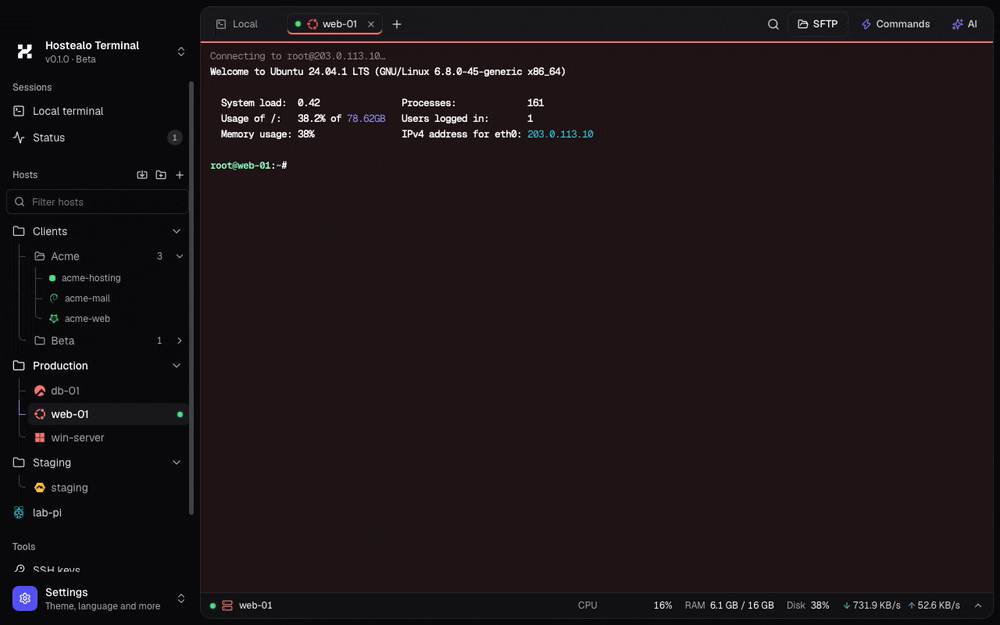This screenshot has width=1000, height=625.
Task: Collapse the Production folder chevron
Action: click(x=177, y=366)
